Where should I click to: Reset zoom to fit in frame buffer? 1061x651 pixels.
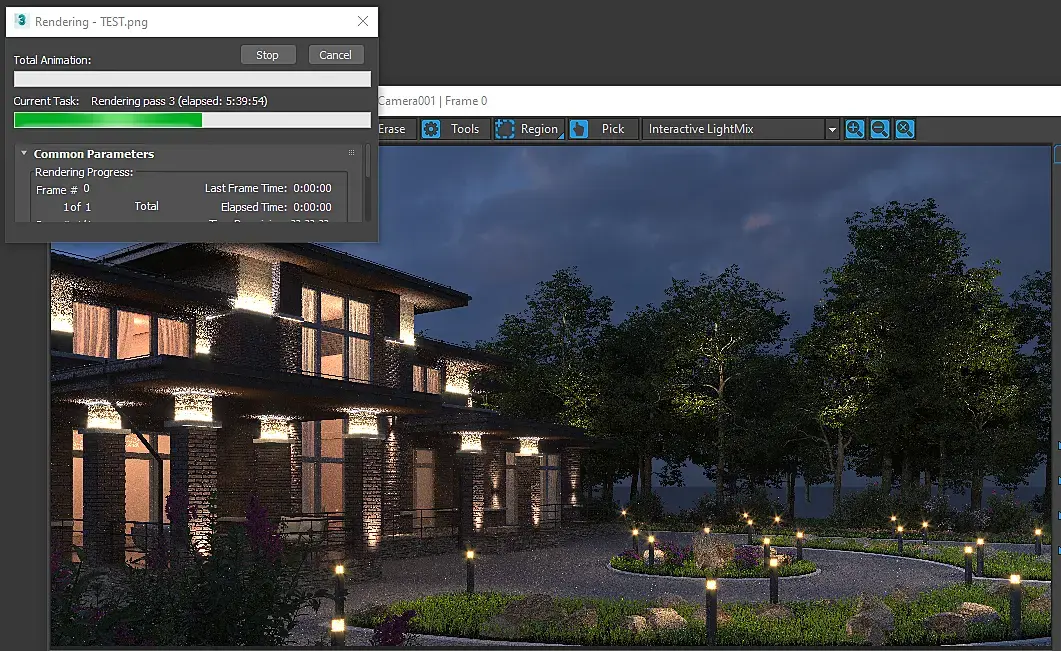(x=905, y=129)
